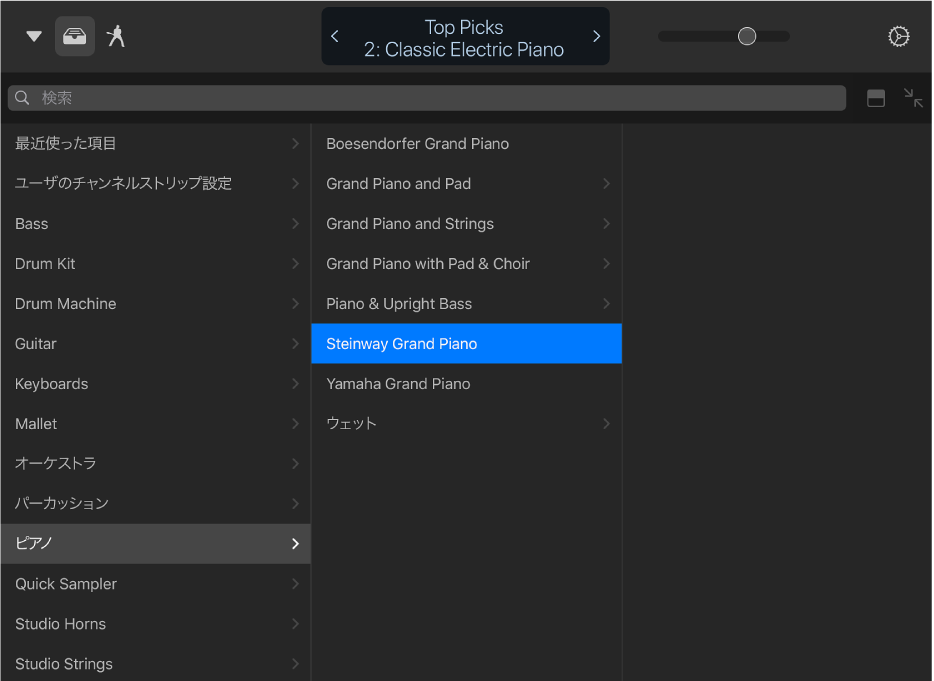
Task: Choose Yamaha Grand Piano patch
Action: click(x=467, y=384)
